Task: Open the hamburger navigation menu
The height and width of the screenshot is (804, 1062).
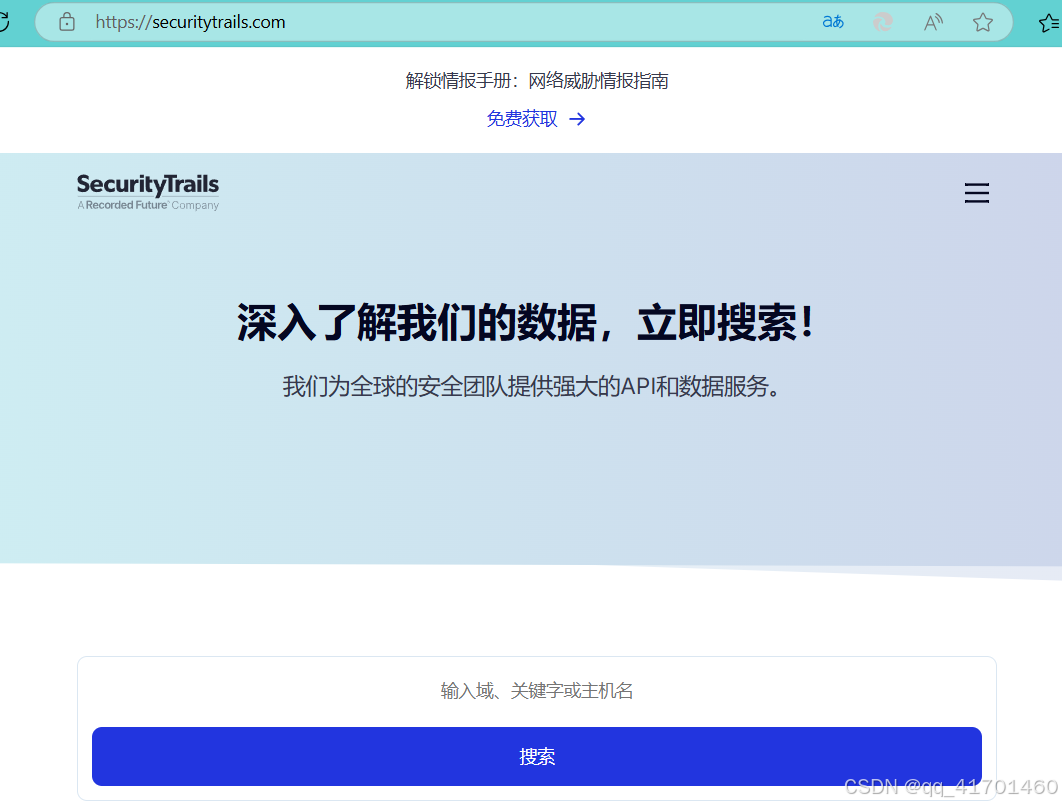Action: (976, 193)
